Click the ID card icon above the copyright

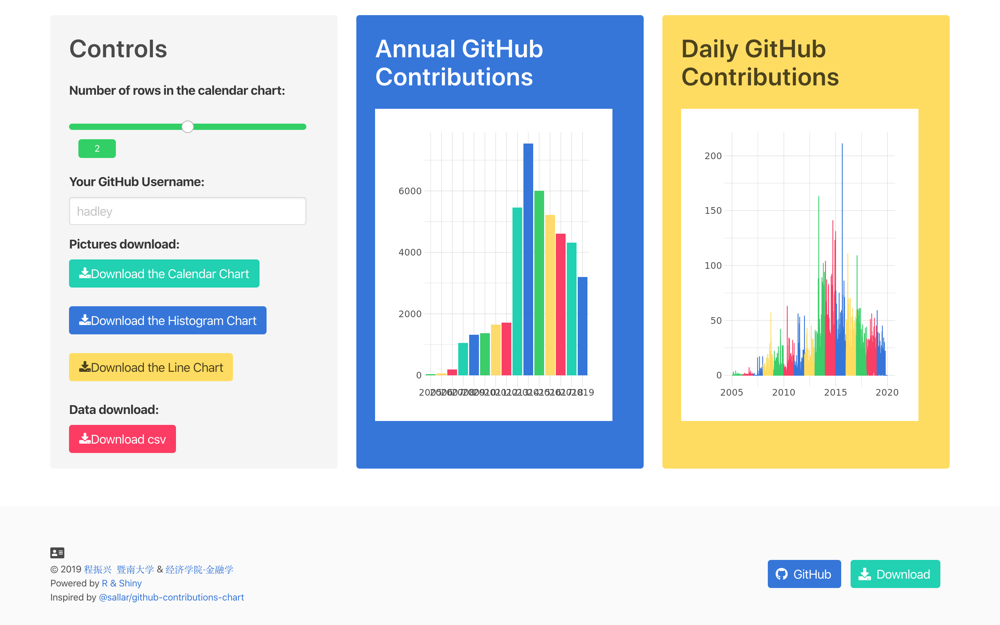tap(57, 553)
